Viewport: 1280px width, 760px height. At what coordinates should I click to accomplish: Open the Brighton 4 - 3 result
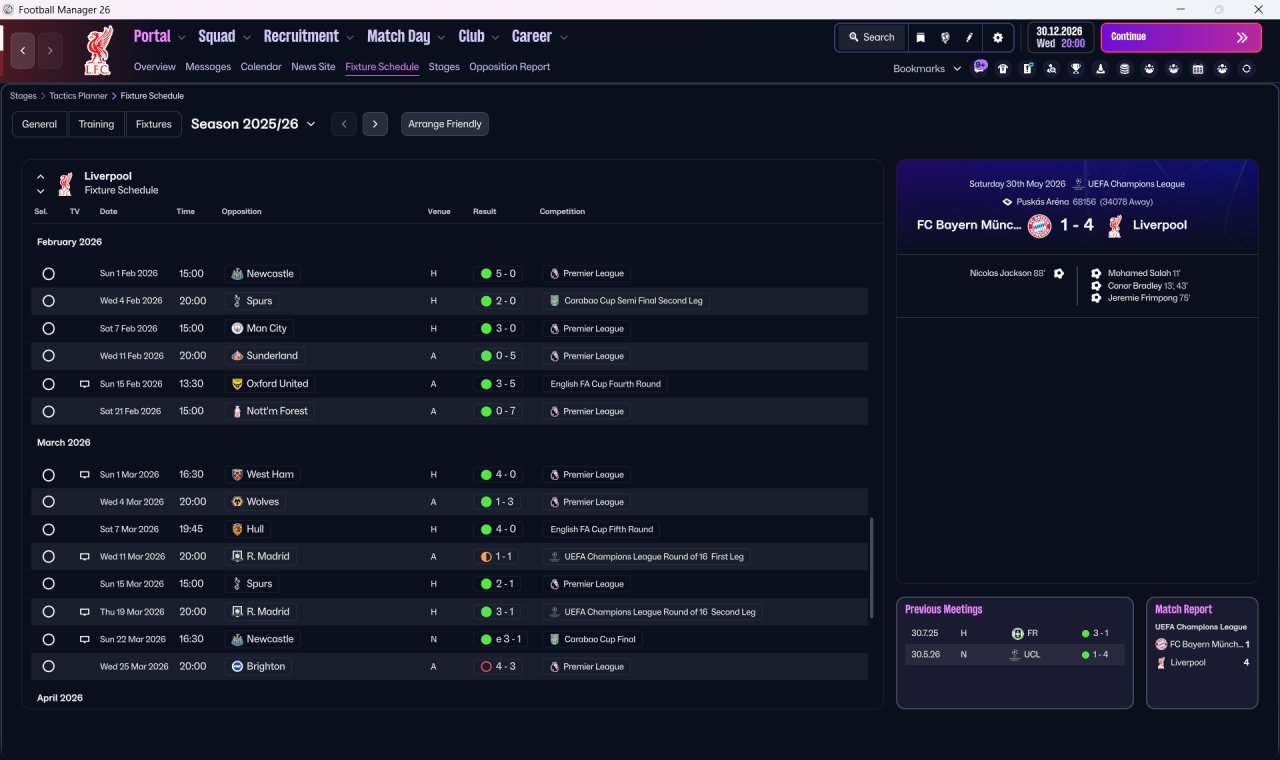point(499,666)
